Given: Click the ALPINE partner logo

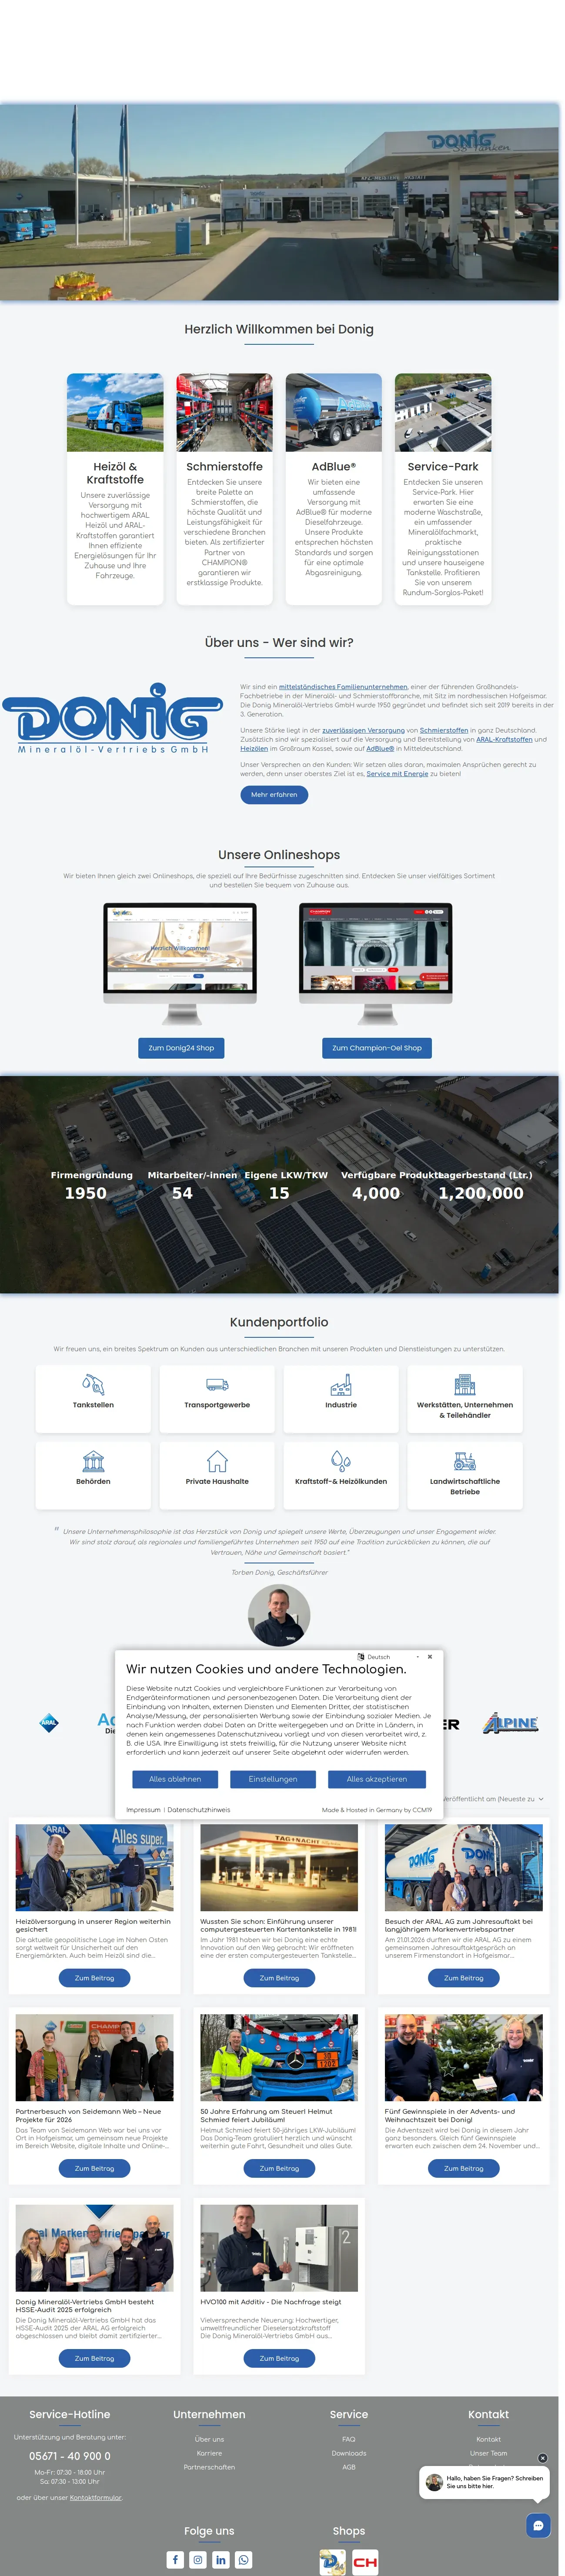Looking at the screenshot, I should [x=511, y=1723].
